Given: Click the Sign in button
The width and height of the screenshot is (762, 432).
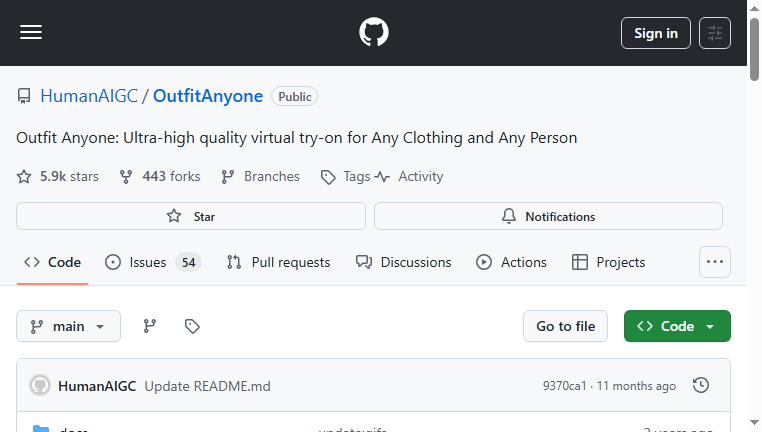Looking at the screenshot, I should pyautogui.click(x=656, y=33).
